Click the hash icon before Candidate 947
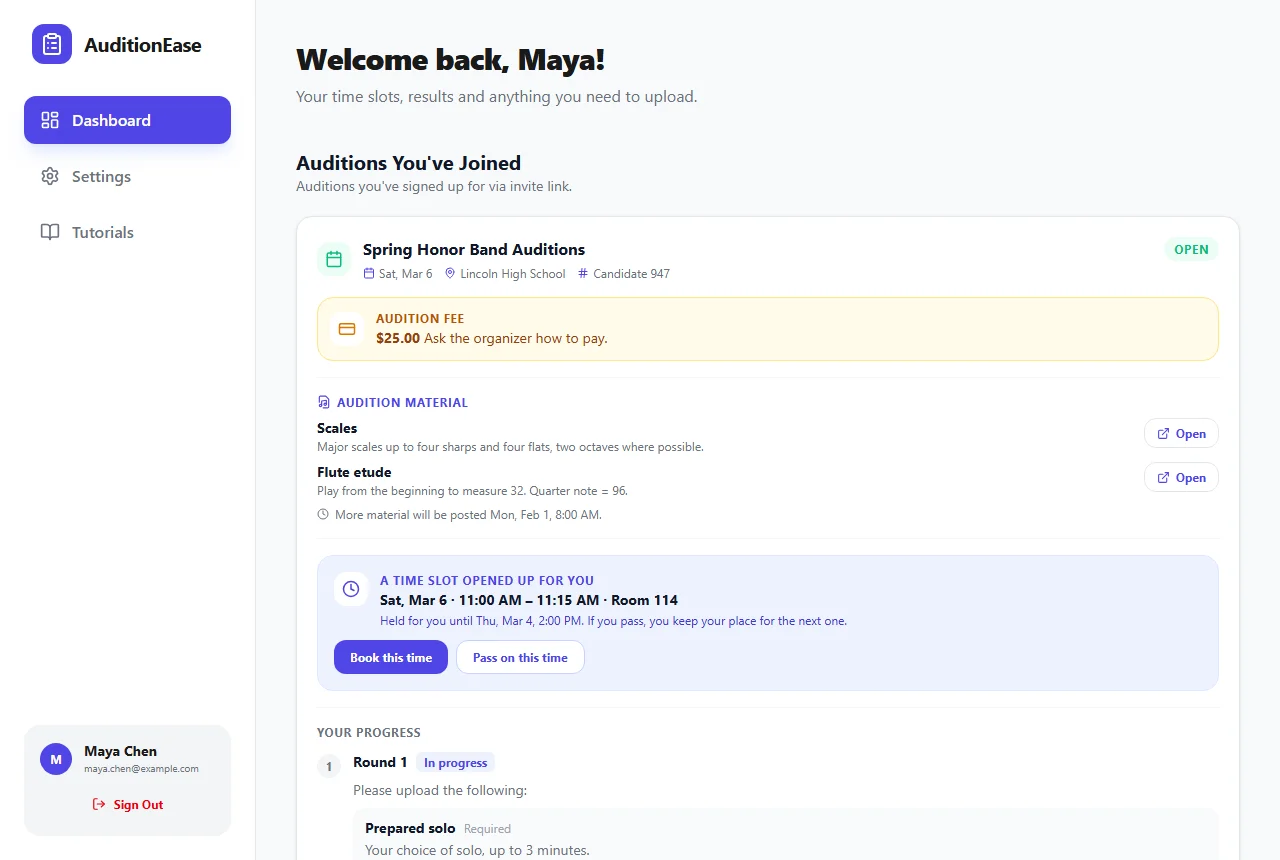The image size is (1280, 860). point(583,274)
